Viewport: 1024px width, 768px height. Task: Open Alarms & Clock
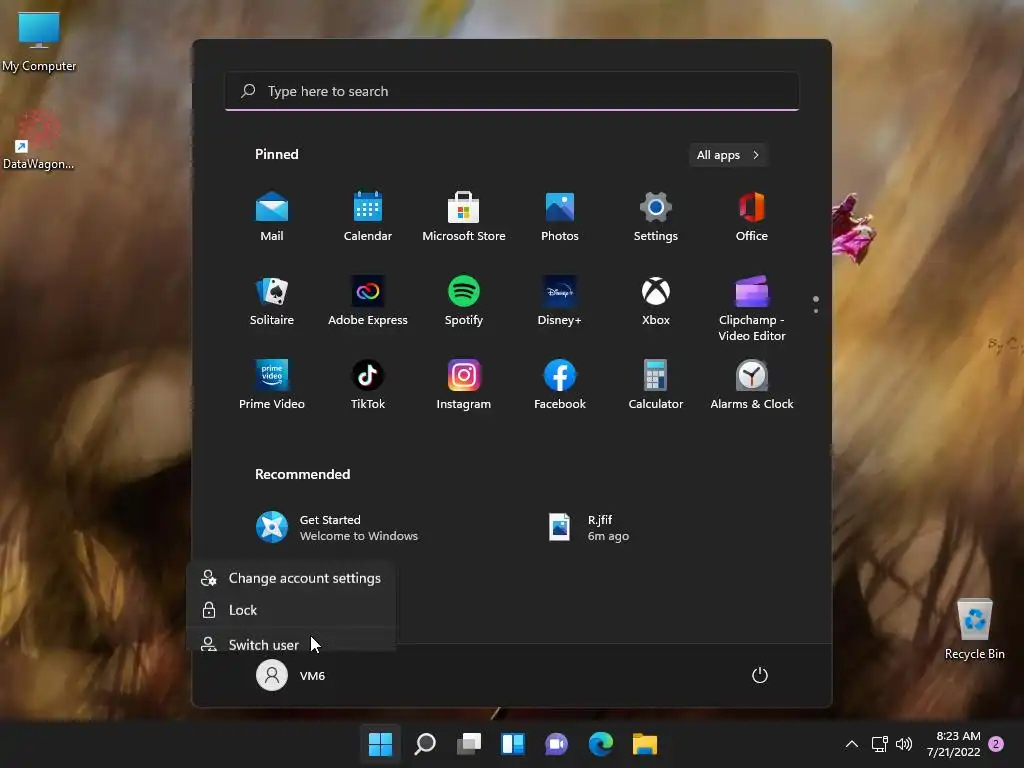[752, 385]
